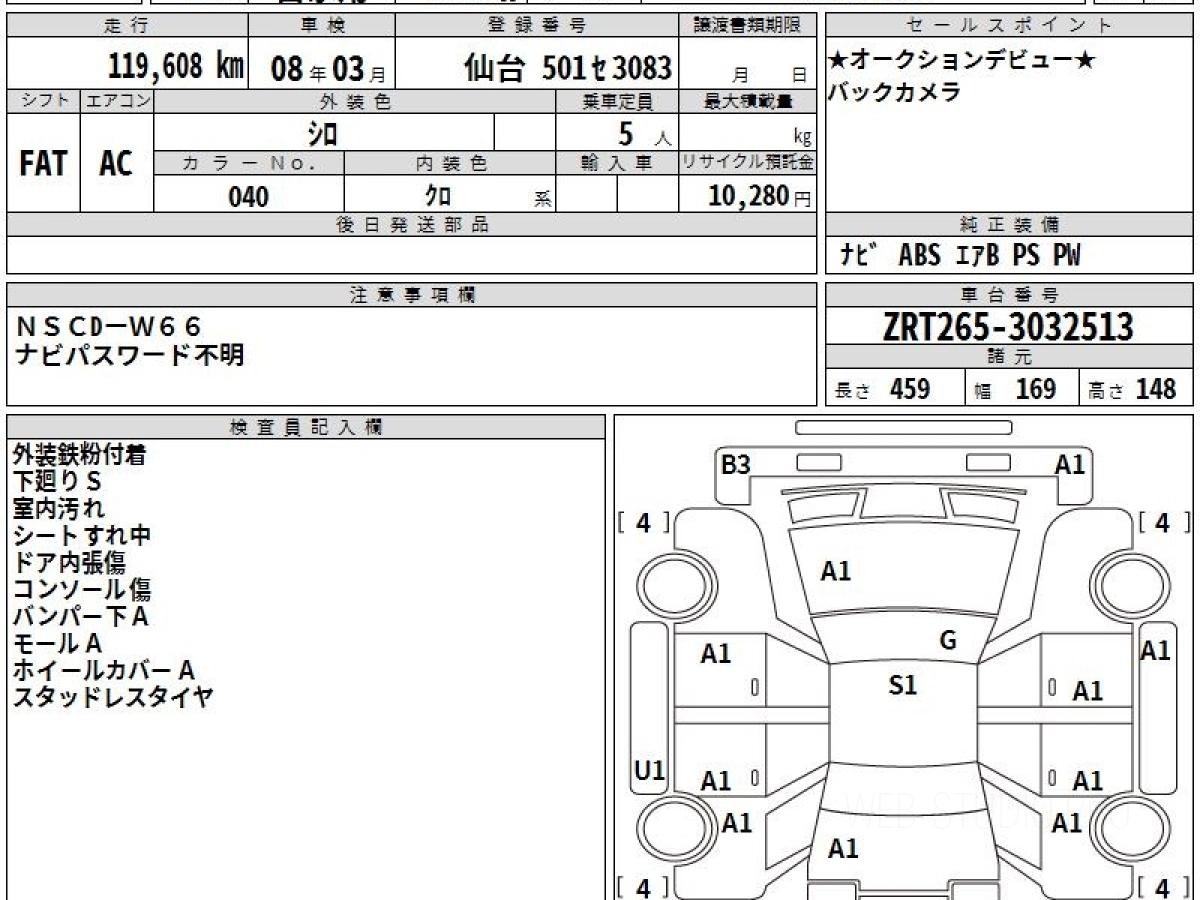Select the seating capacity 5人
The width and height of the screenshot is (1200, 900).
(643, 133)
